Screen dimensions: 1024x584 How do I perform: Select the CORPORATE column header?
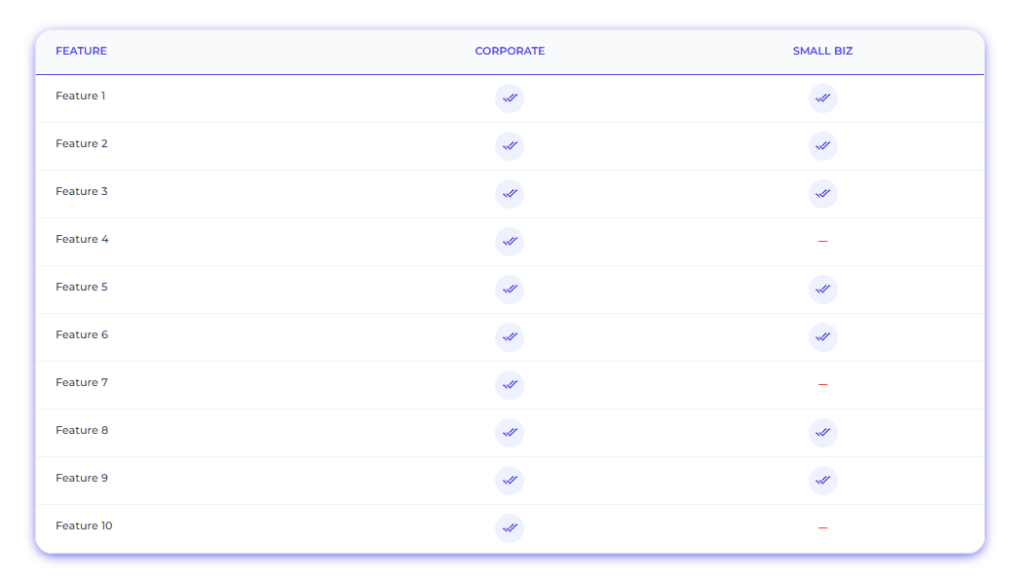tap(509, 51)
